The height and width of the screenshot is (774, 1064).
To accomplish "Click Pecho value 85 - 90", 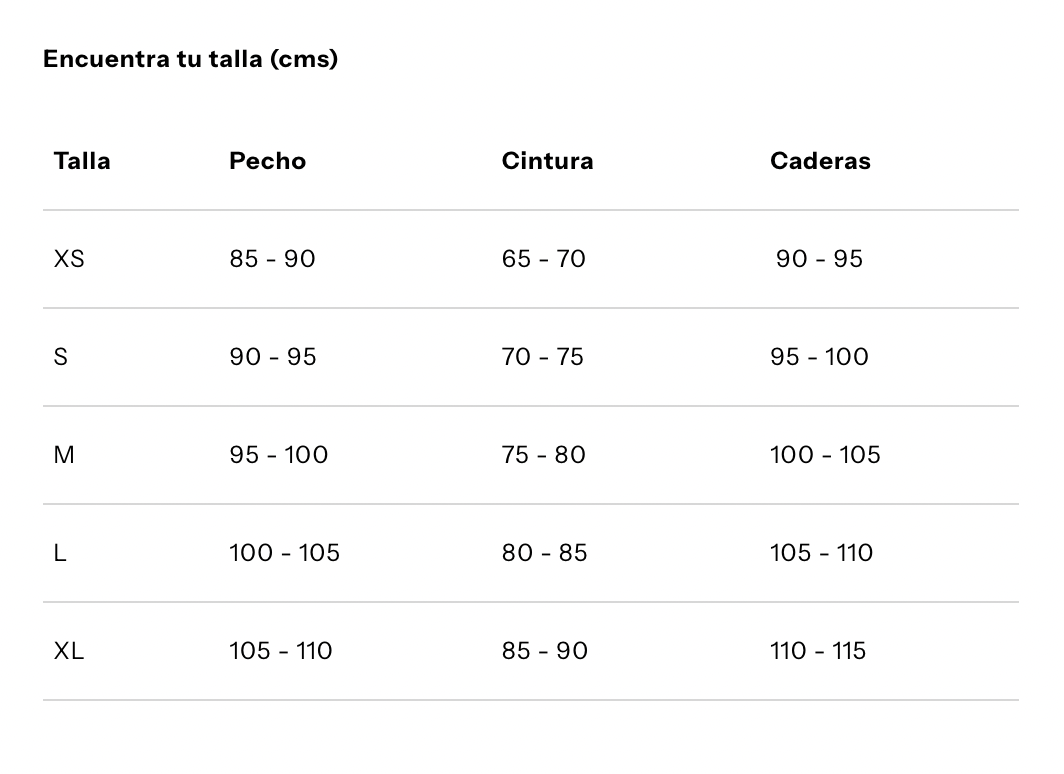I will (272, 258).
